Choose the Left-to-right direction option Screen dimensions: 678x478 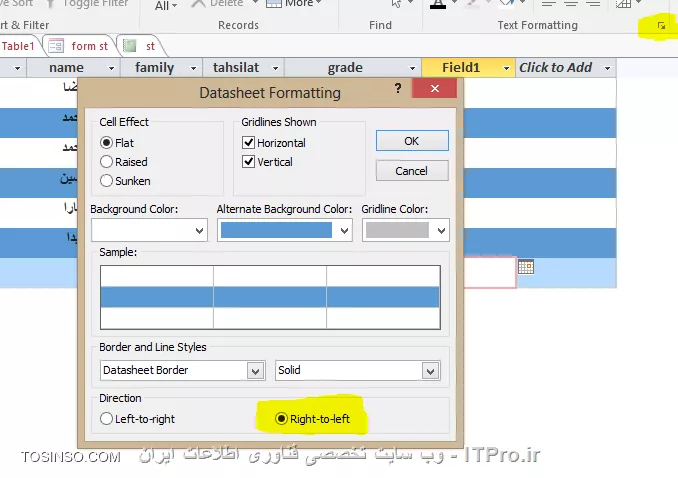[107, 419]
